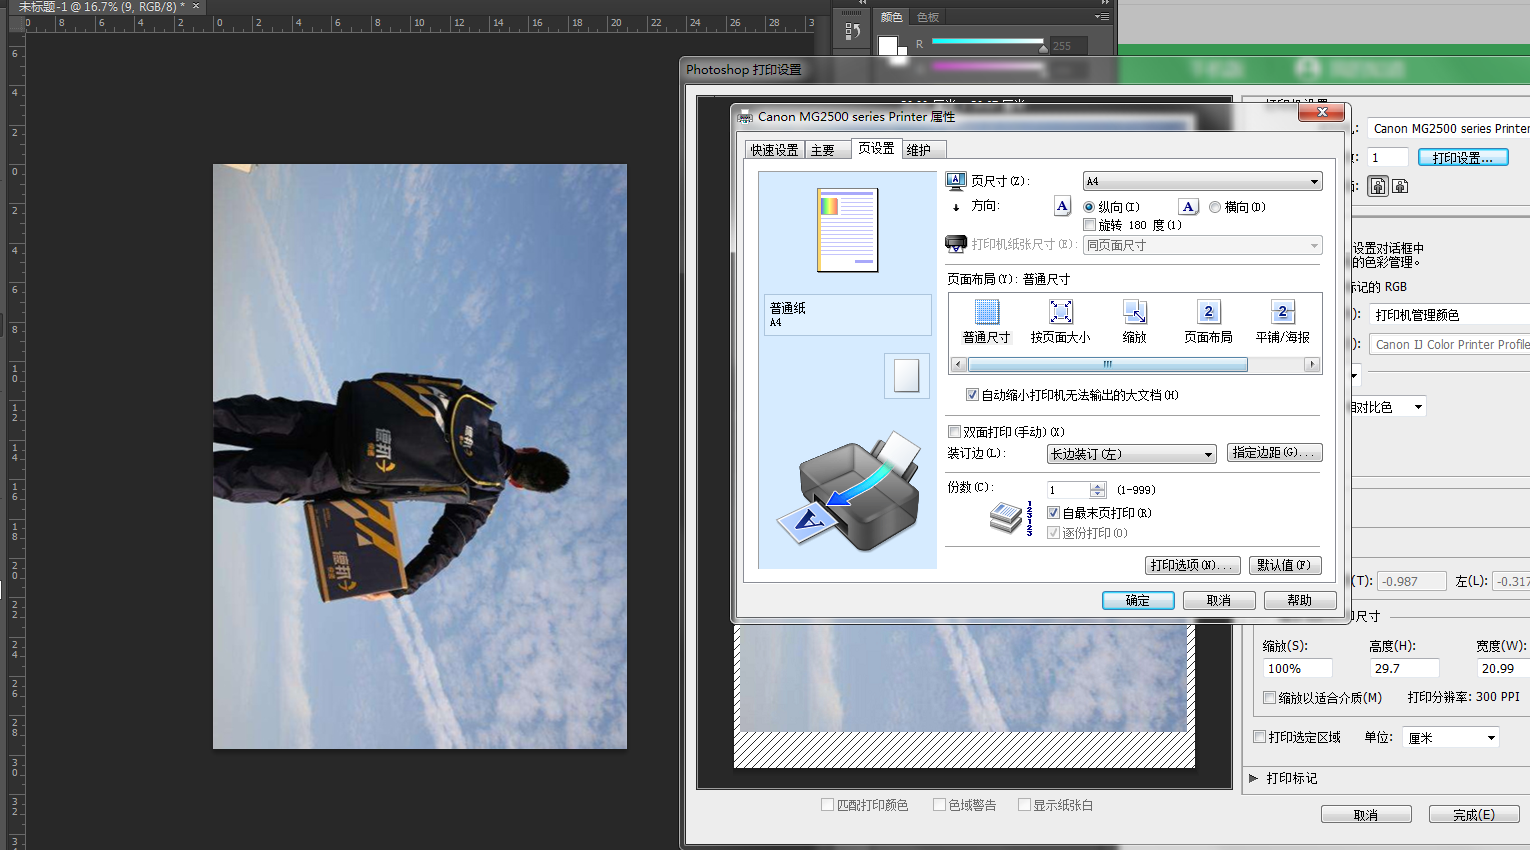1530x850 pixels.
Task: Click the foreground color swatch
Action: (887, 45)
